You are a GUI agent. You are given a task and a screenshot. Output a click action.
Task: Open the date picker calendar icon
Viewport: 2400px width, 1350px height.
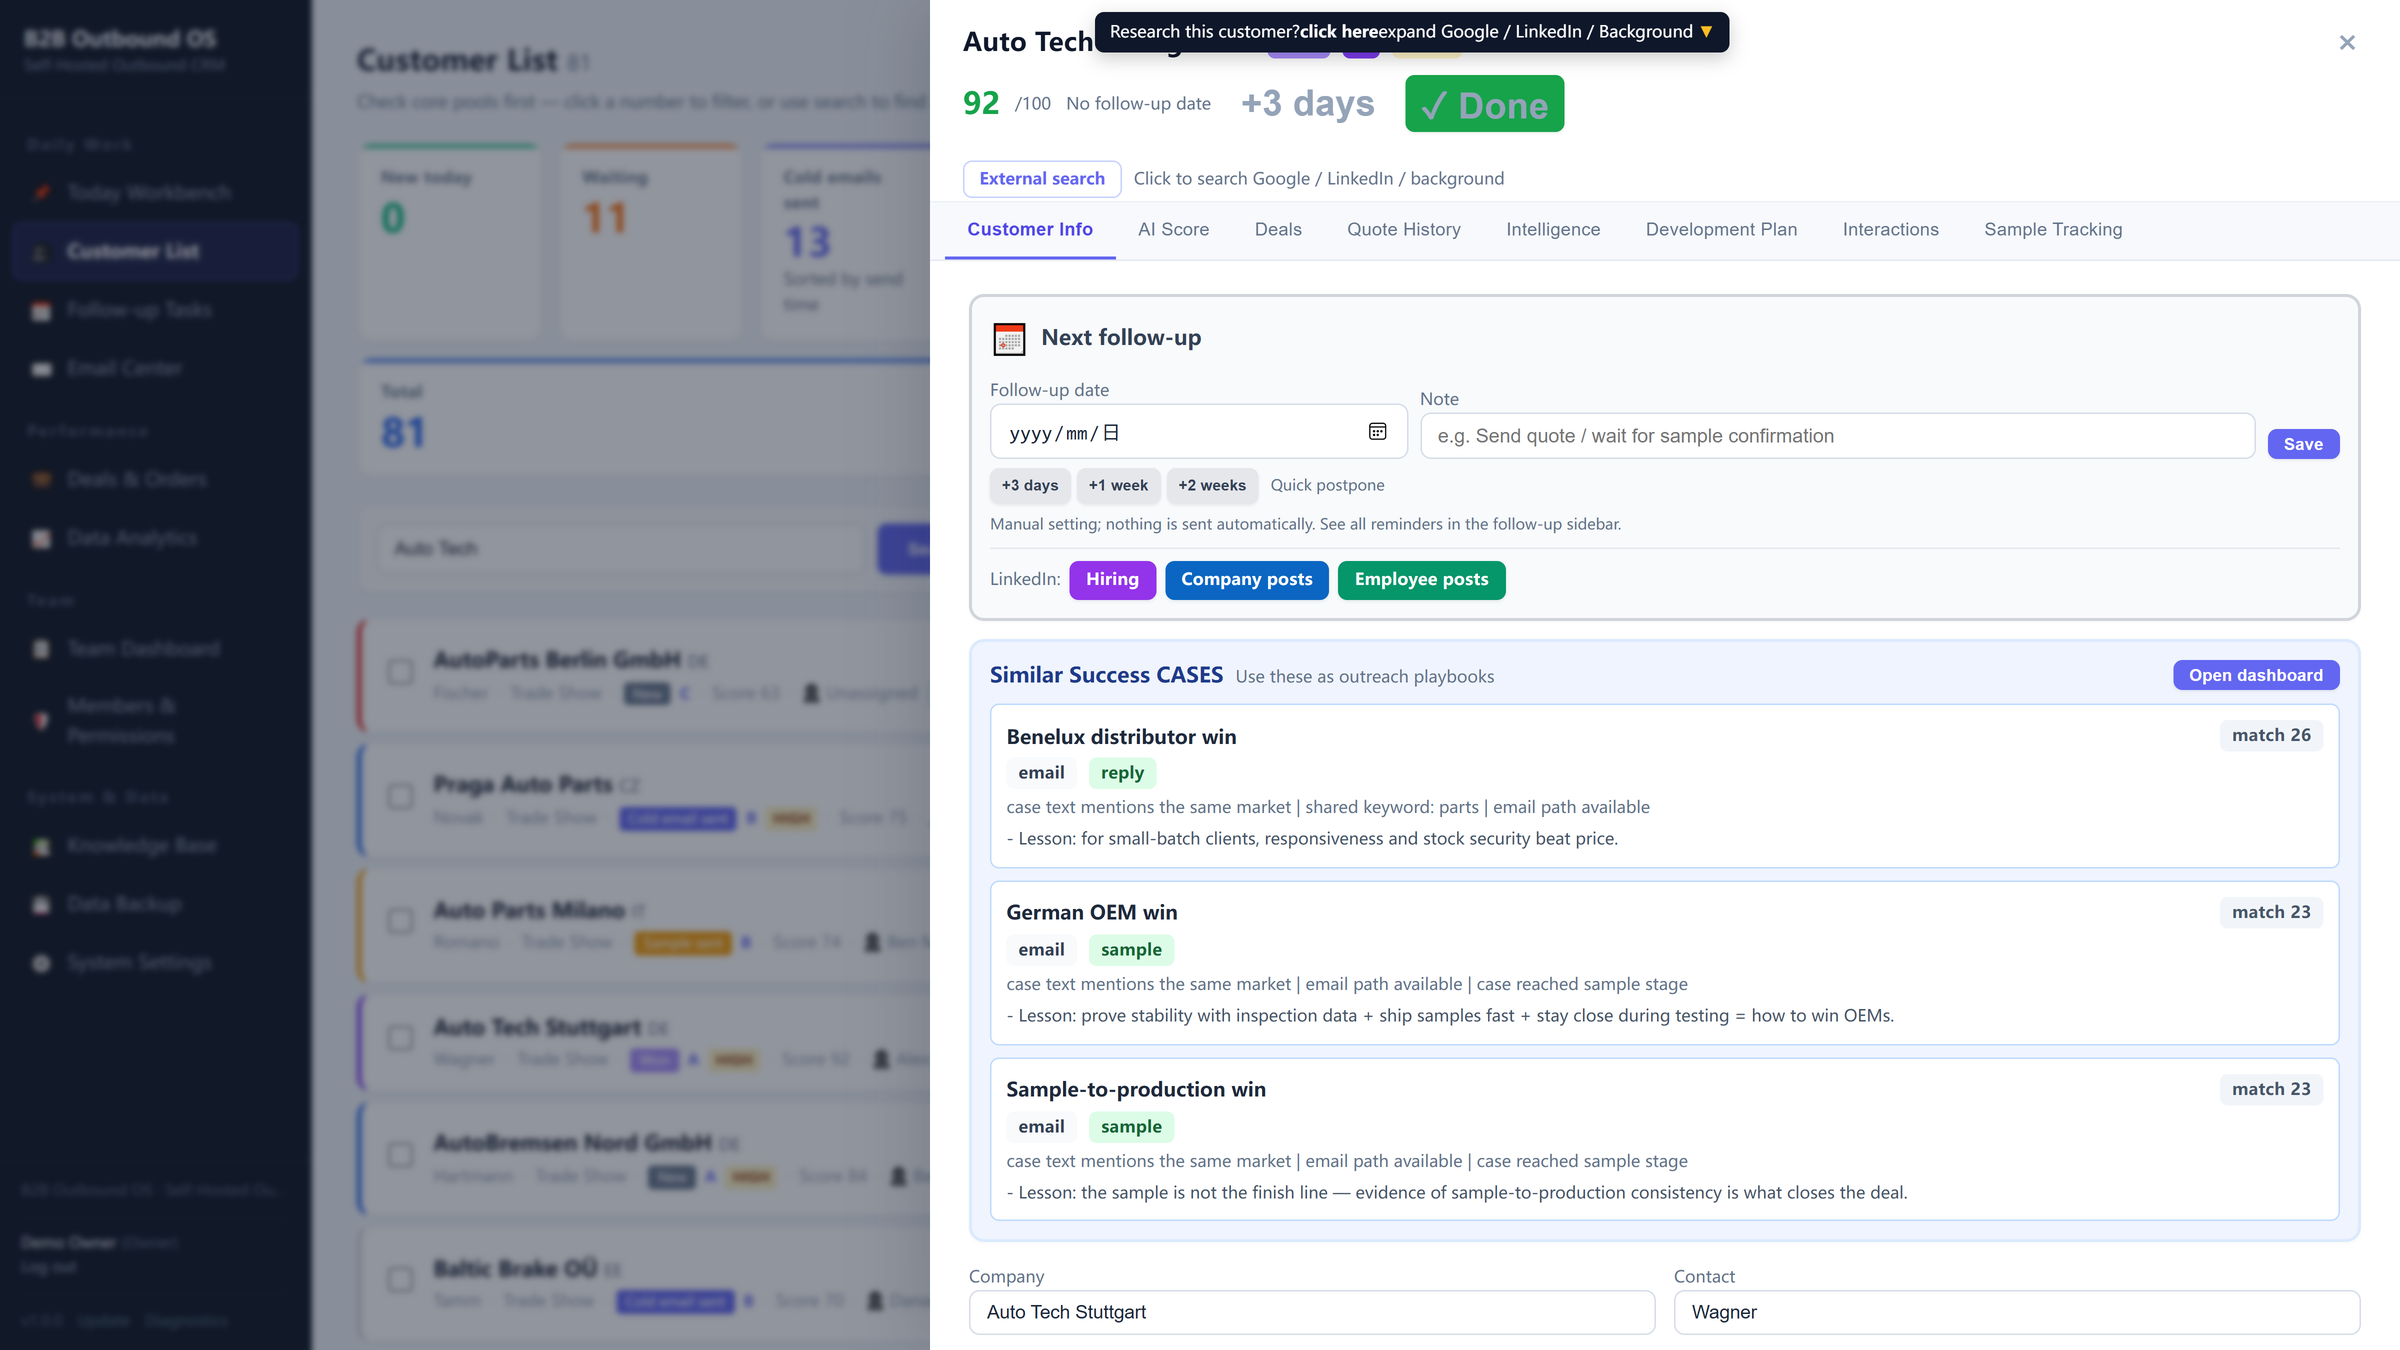tap(1377, 432)
